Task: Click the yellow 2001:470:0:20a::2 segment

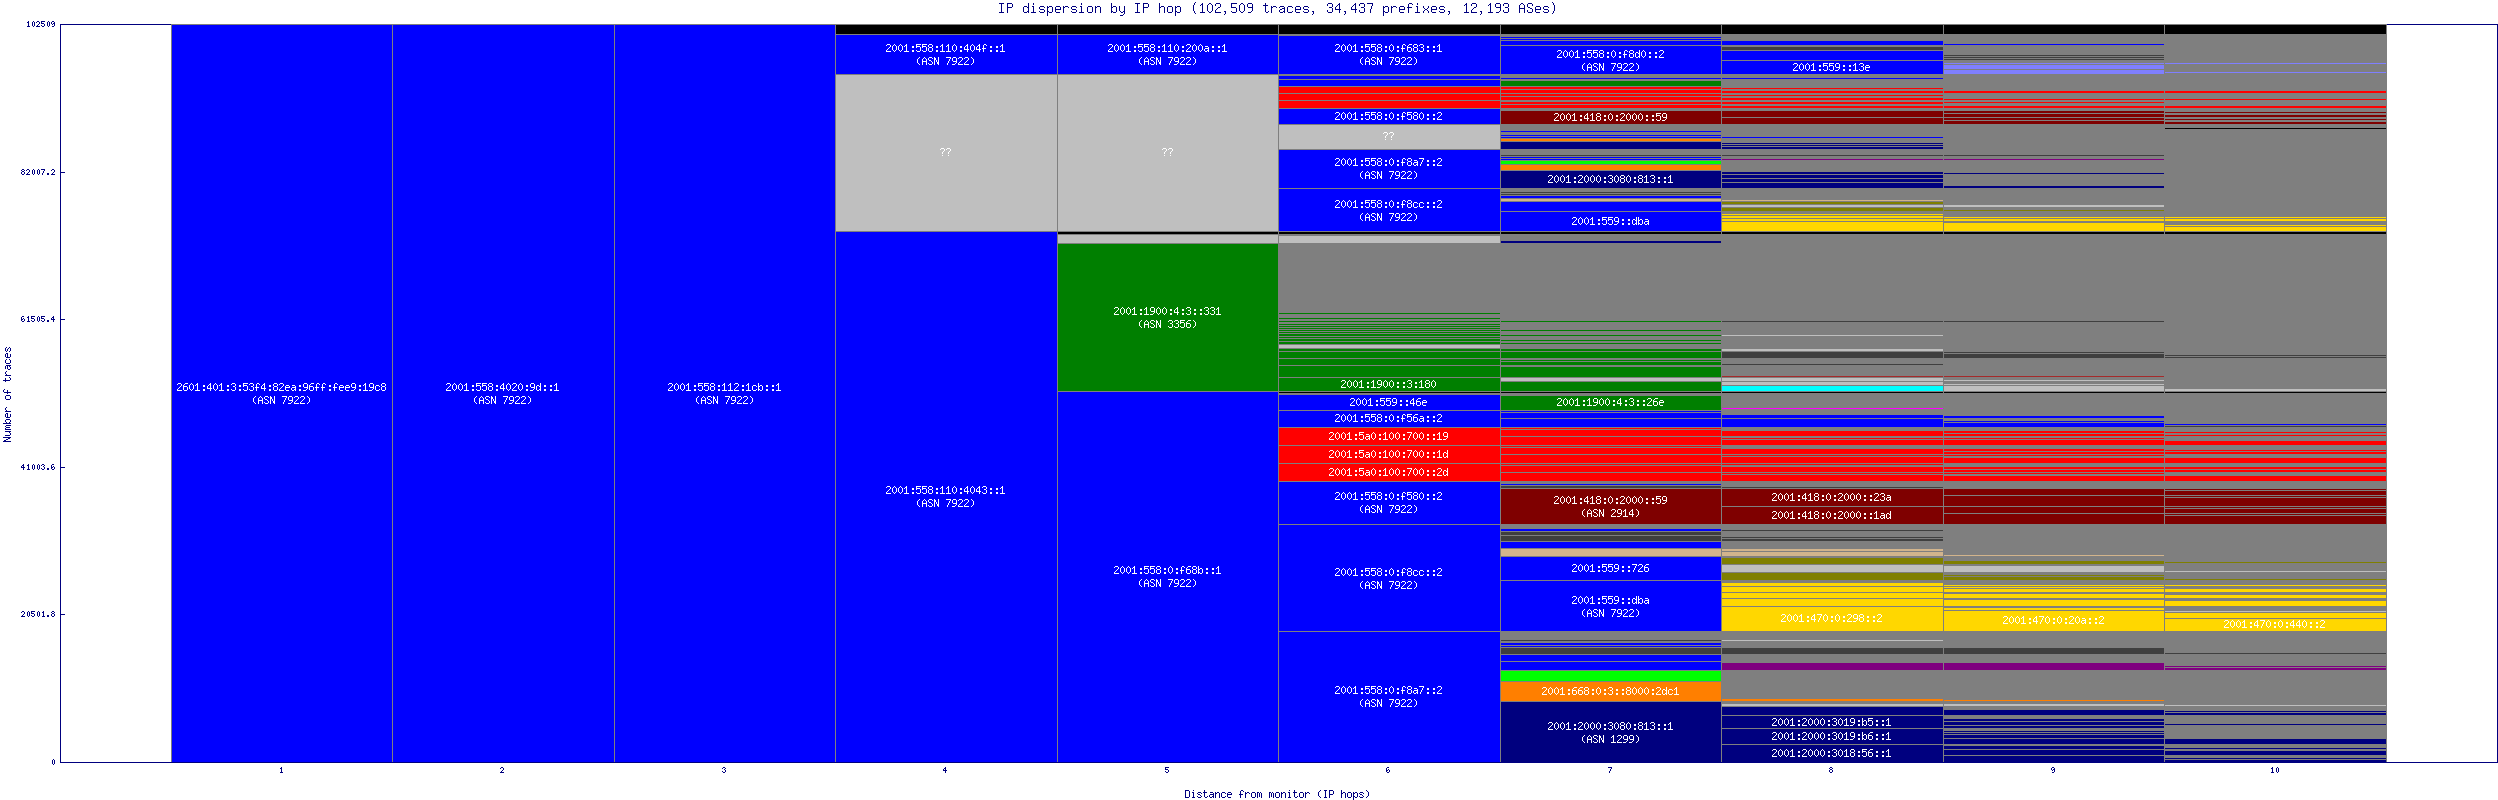Action: point(2053,620)
